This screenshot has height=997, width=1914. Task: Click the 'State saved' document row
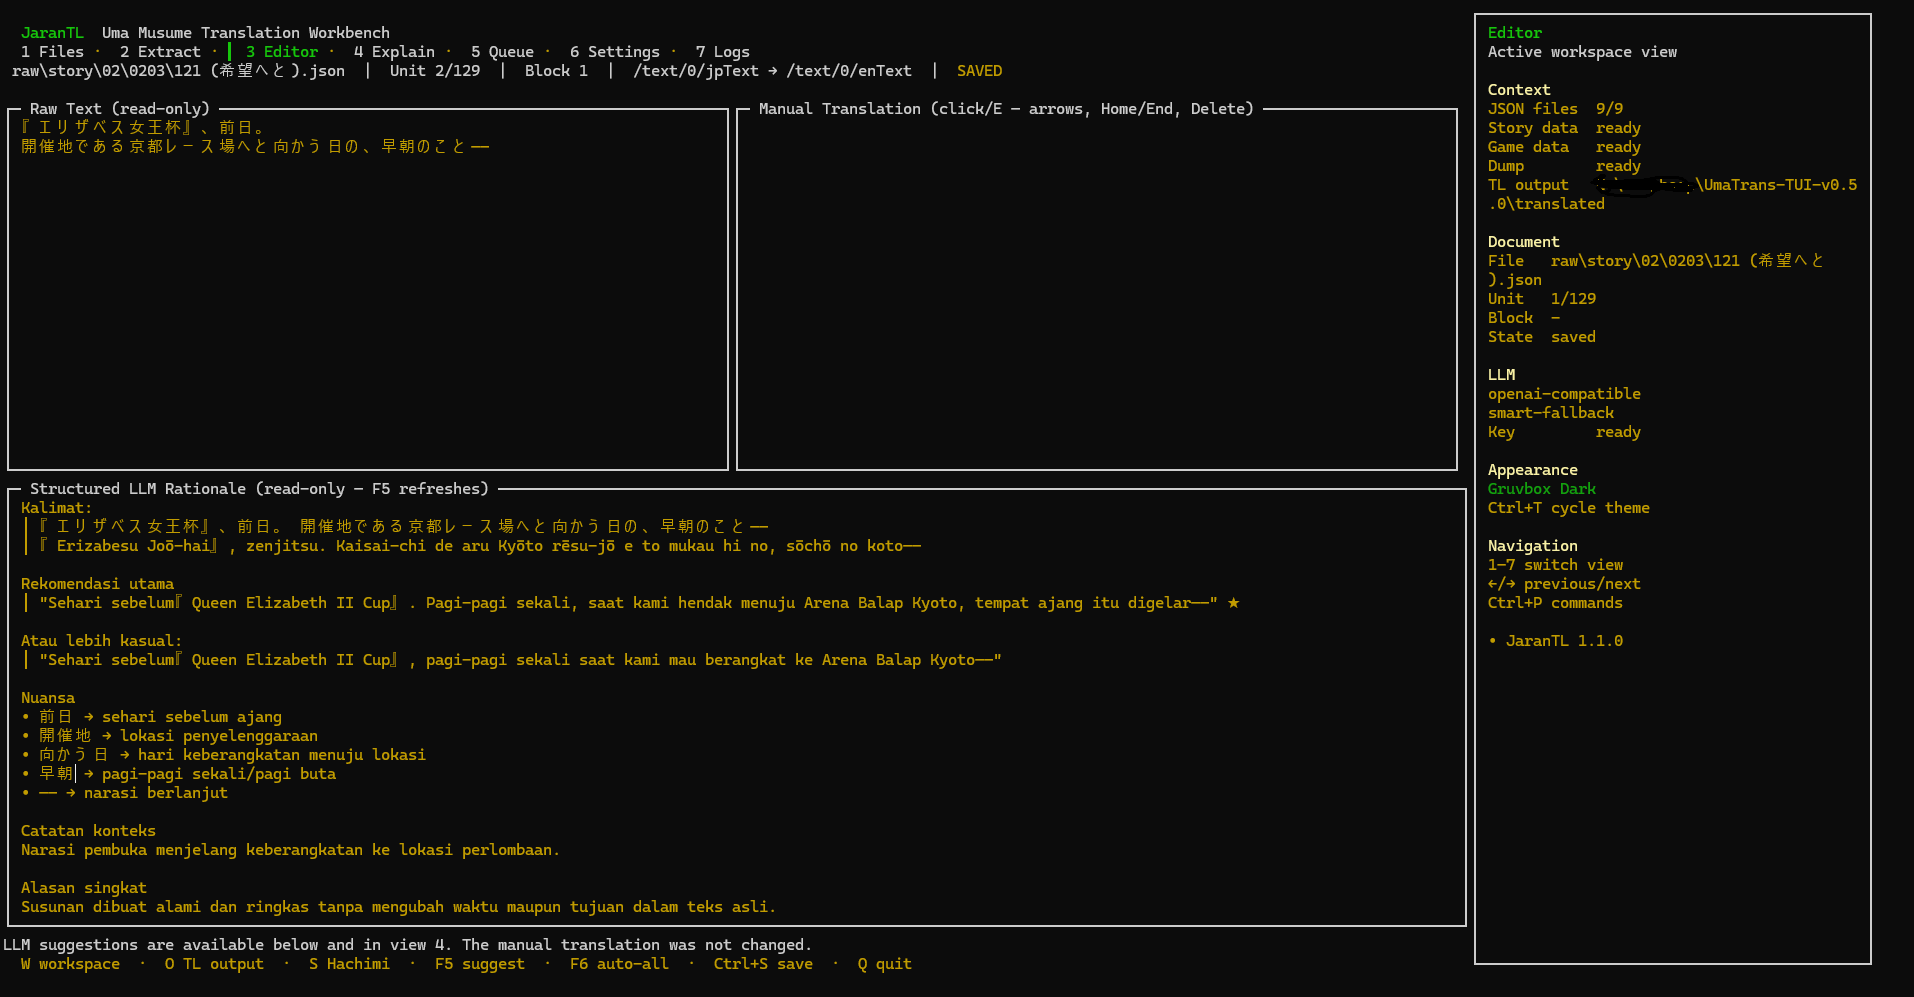[x=1542, y=337]
